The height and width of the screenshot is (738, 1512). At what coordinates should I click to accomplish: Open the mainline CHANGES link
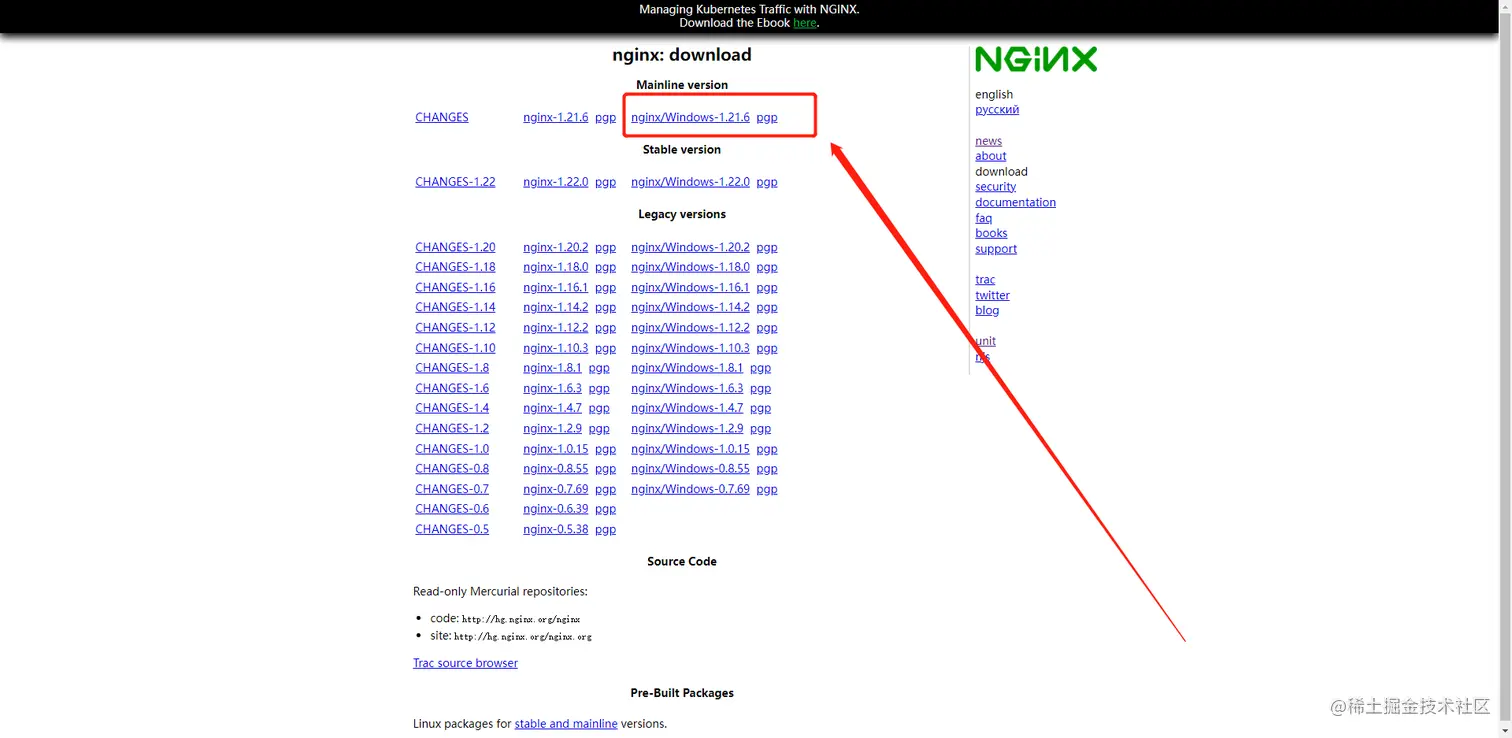tap(442, 117)
